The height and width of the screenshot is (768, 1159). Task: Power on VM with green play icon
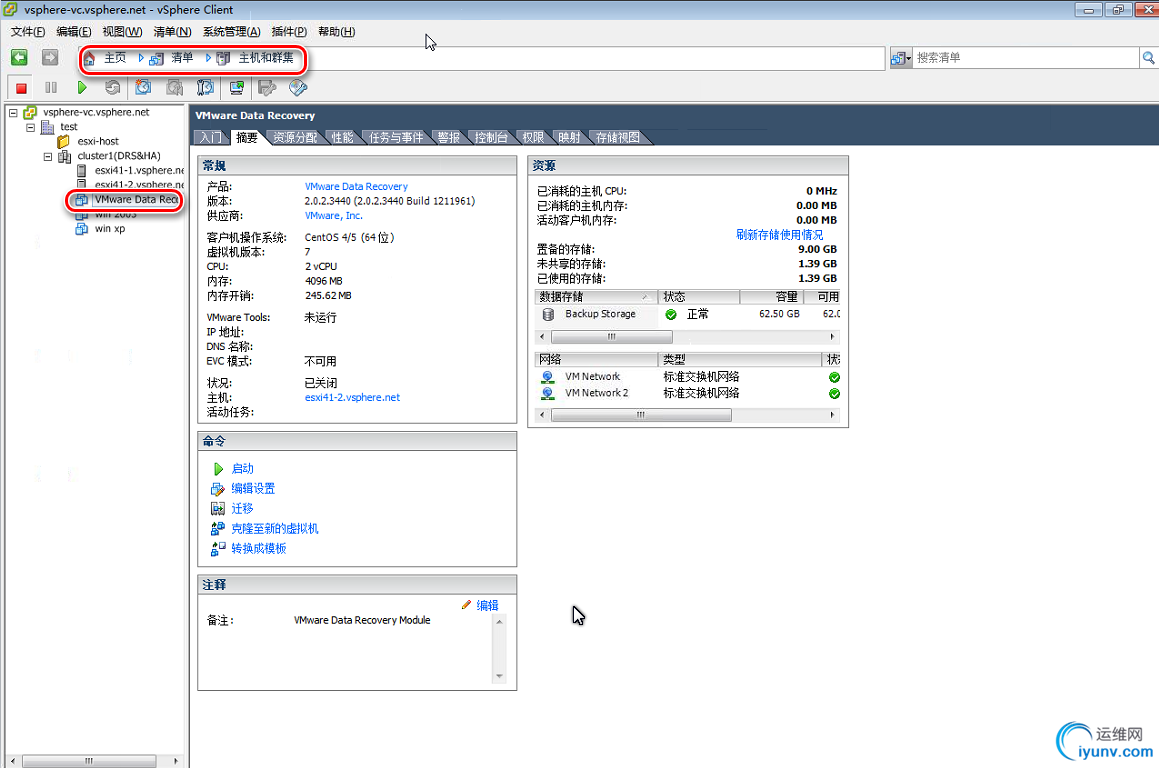pos(82,88)
